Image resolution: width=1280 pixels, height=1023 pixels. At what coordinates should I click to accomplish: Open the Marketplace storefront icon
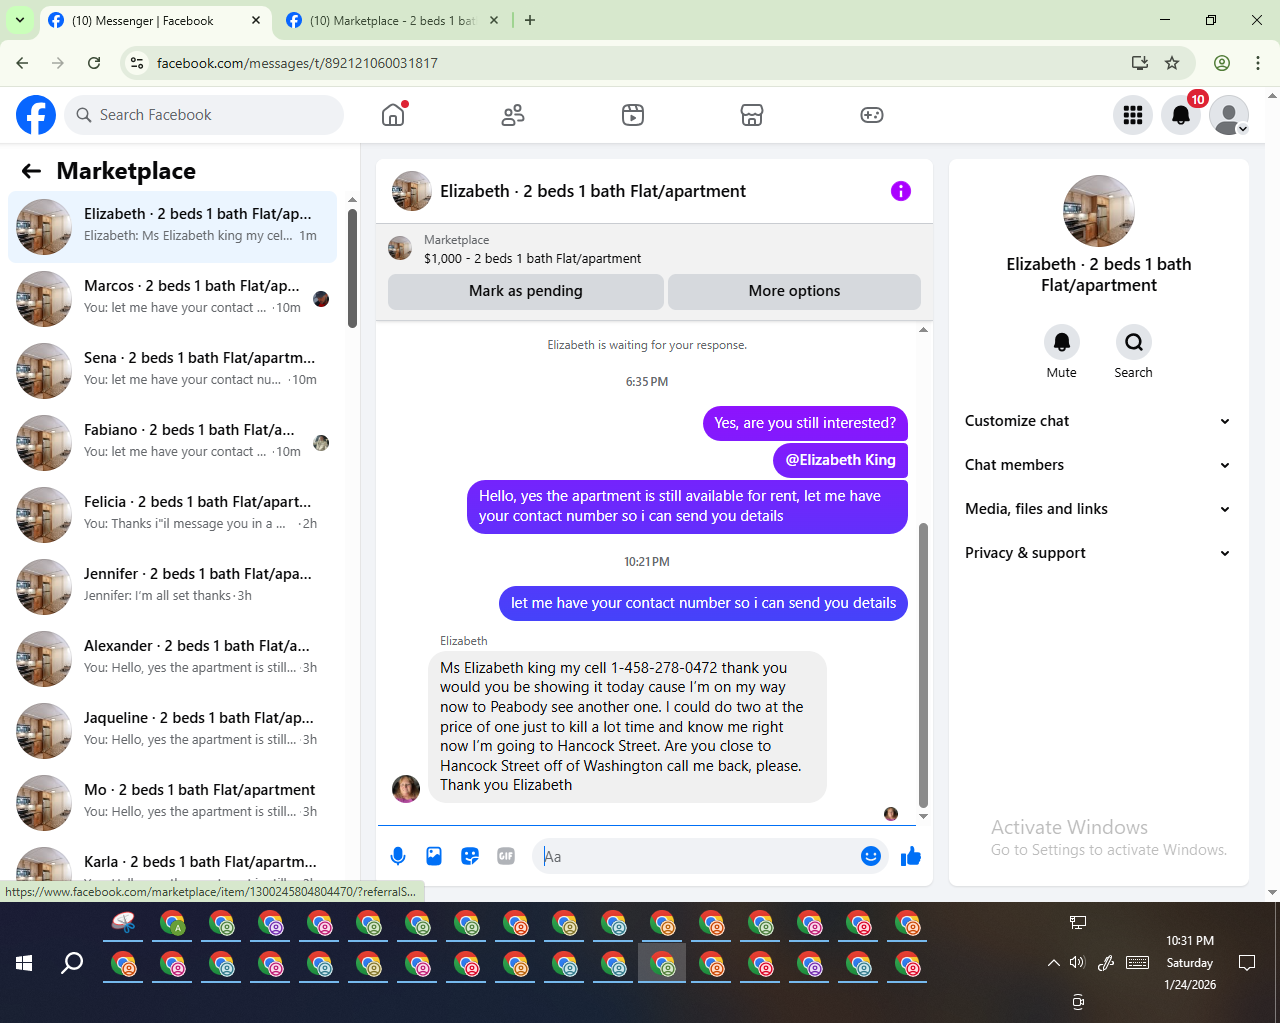[752, 115]
